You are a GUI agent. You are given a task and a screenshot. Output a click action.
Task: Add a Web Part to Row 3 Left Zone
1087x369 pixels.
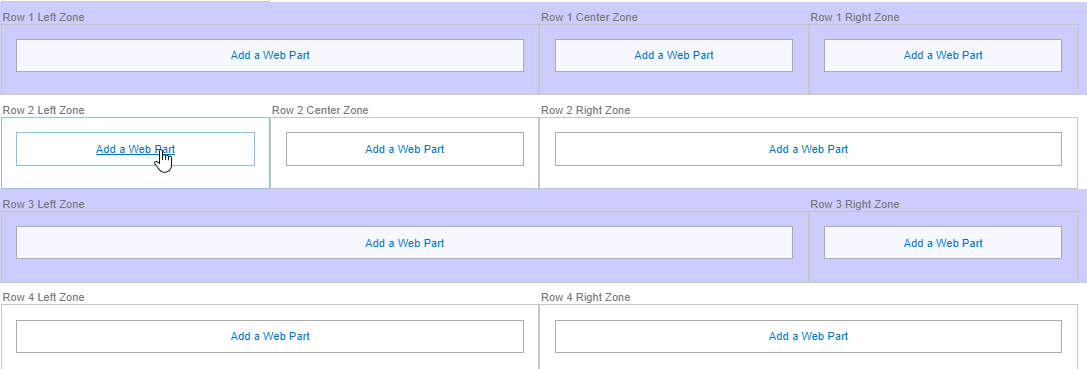[405, 243]
